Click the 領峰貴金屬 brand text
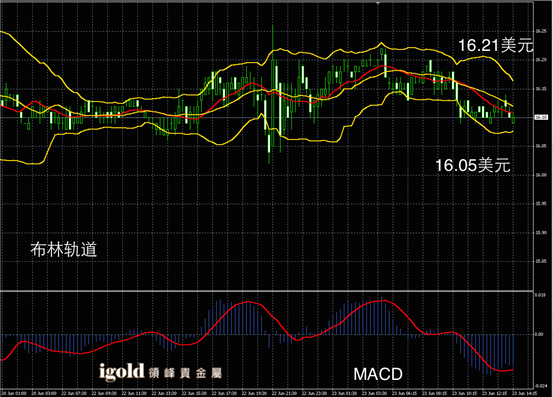Screen dimensions: 553x397 pos(186,373)
